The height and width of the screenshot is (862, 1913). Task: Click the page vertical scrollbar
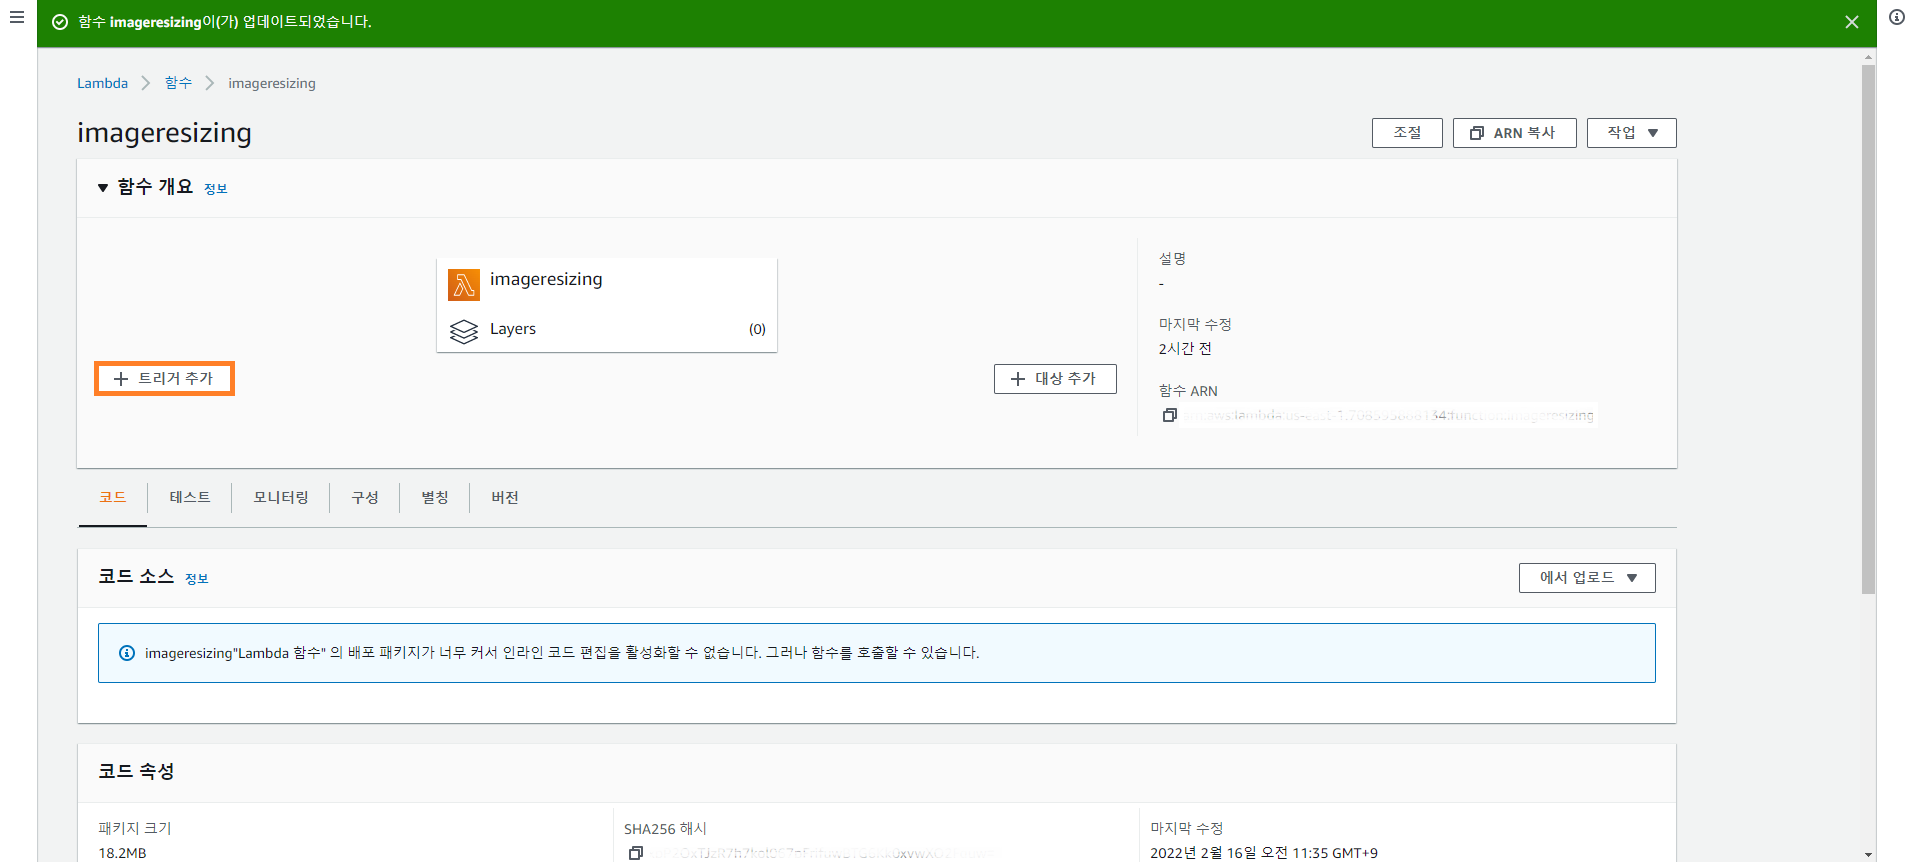(x=1868, y=330)
